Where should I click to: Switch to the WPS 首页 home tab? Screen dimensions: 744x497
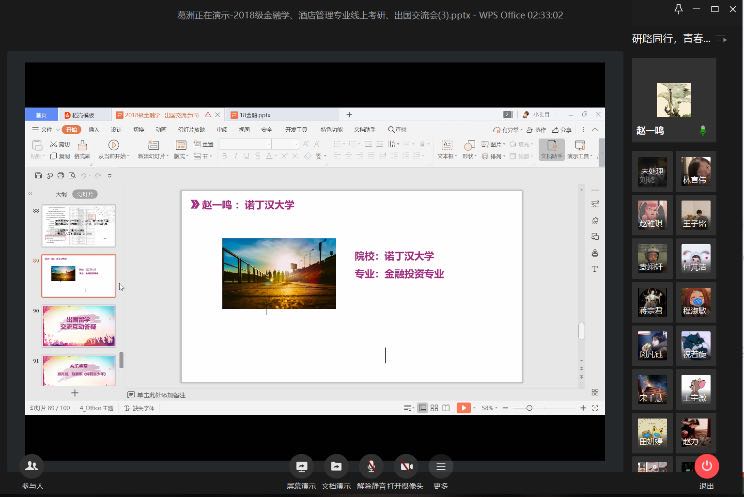pyautogui.click(x=41, y=115)
